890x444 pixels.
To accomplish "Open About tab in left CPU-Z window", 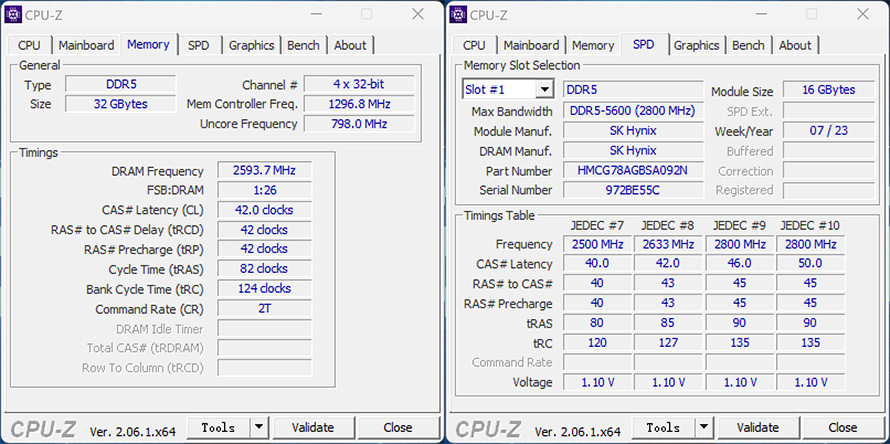I will pos(350,45).
